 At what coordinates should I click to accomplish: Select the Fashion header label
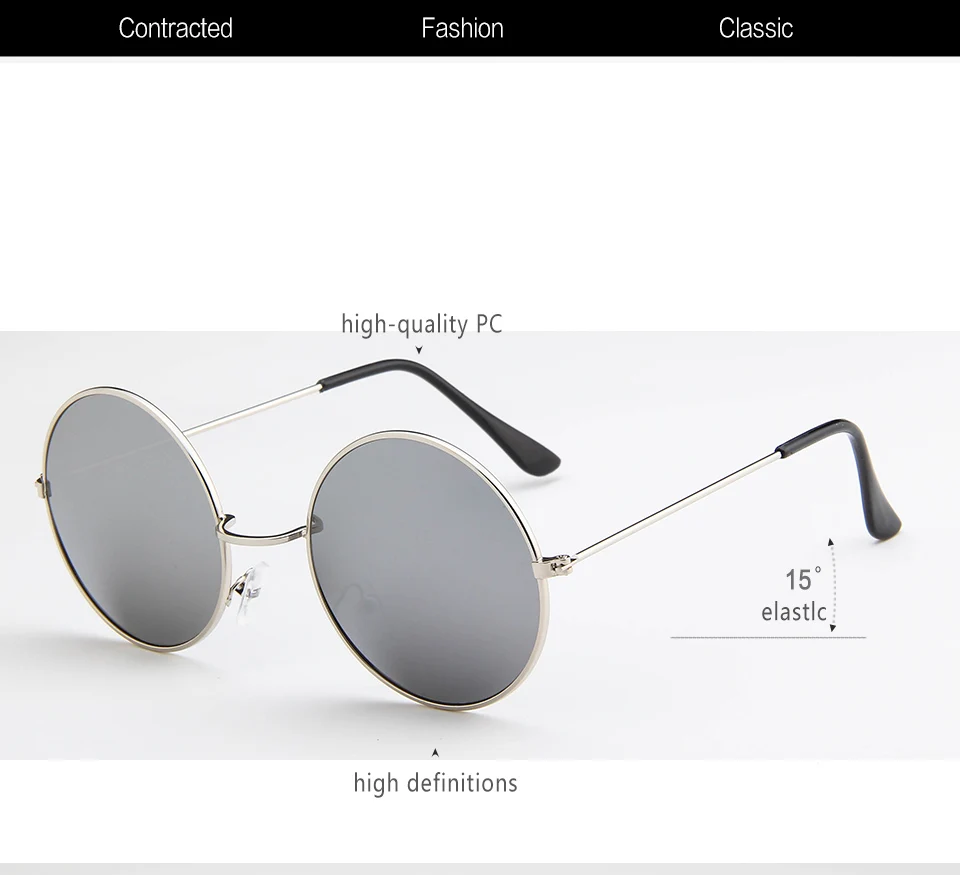click(x=462, y=28)
